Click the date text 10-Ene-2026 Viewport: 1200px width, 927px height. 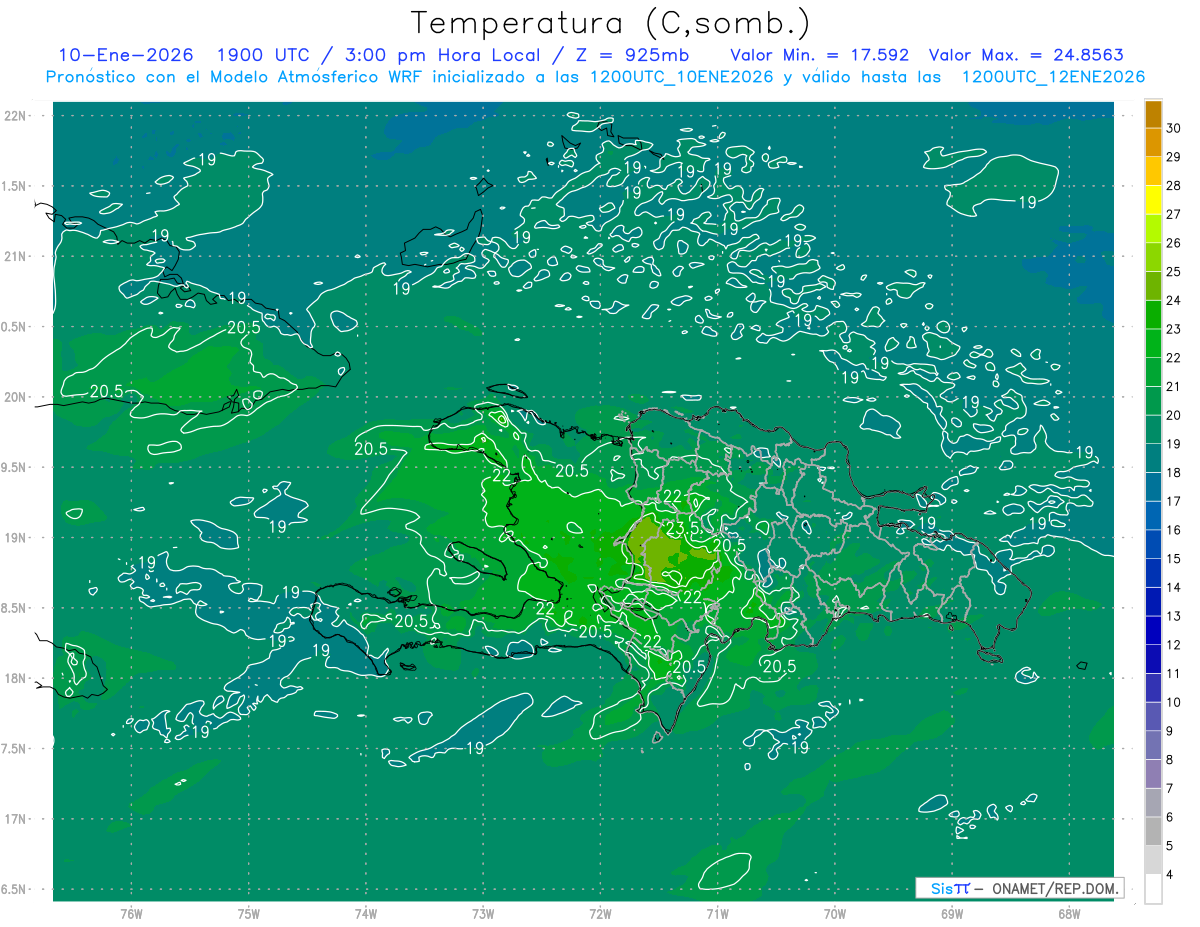[120, 55]
